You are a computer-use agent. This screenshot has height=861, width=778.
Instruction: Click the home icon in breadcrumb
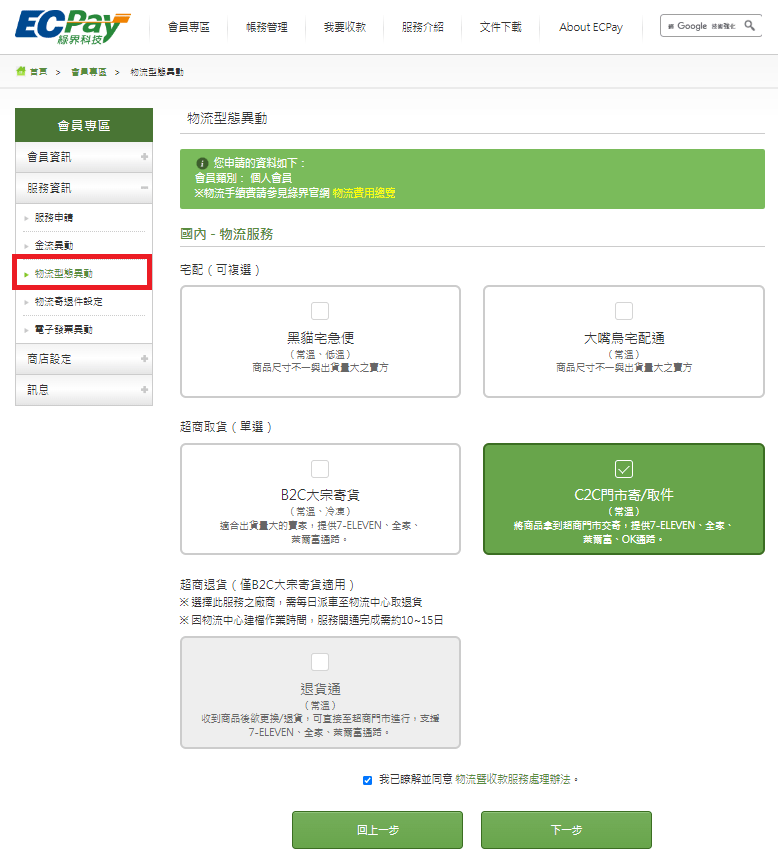pyautogui.click(x=21, y=71)
